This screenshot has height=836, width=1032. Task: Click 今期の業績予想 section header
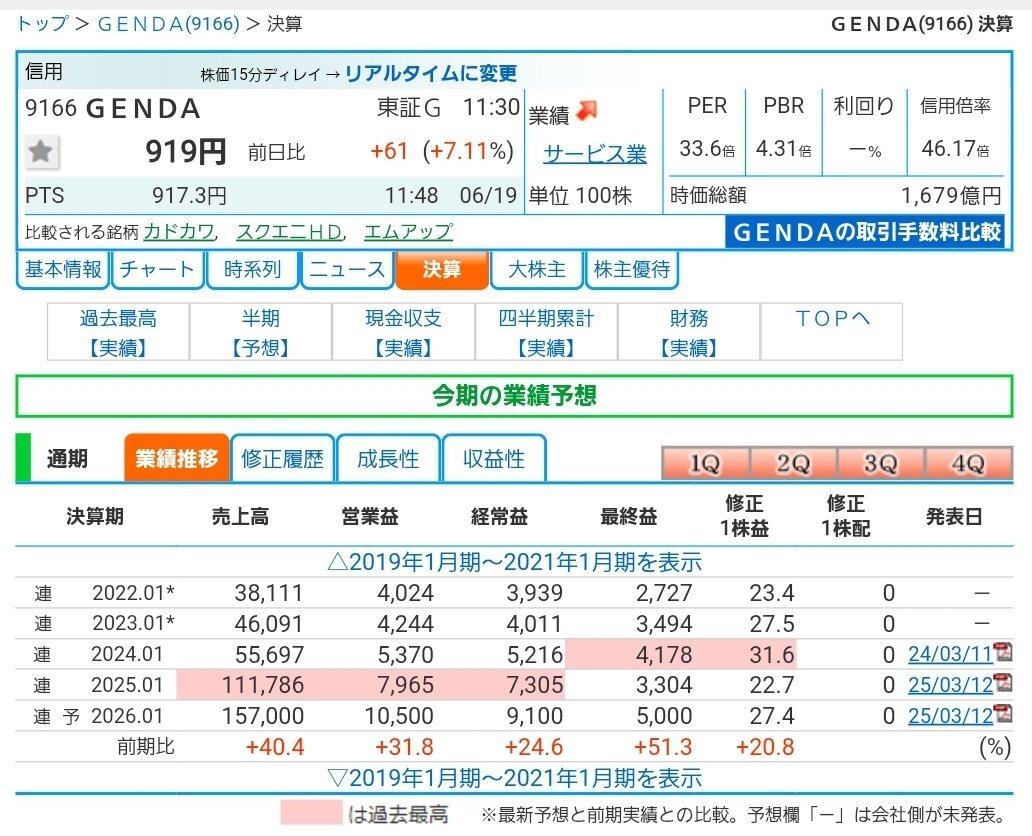(x=514, y=396)
